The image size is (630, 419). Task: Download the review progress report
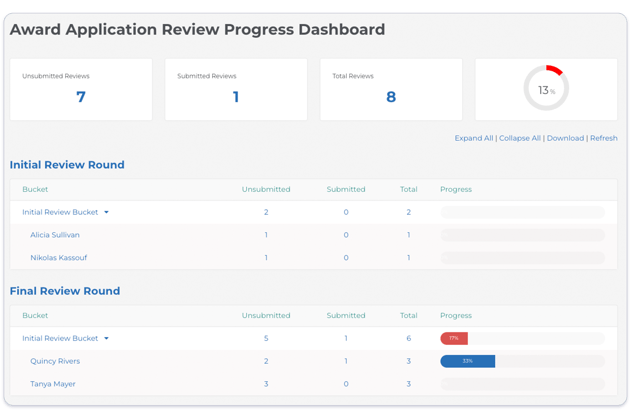click(565, 138)
